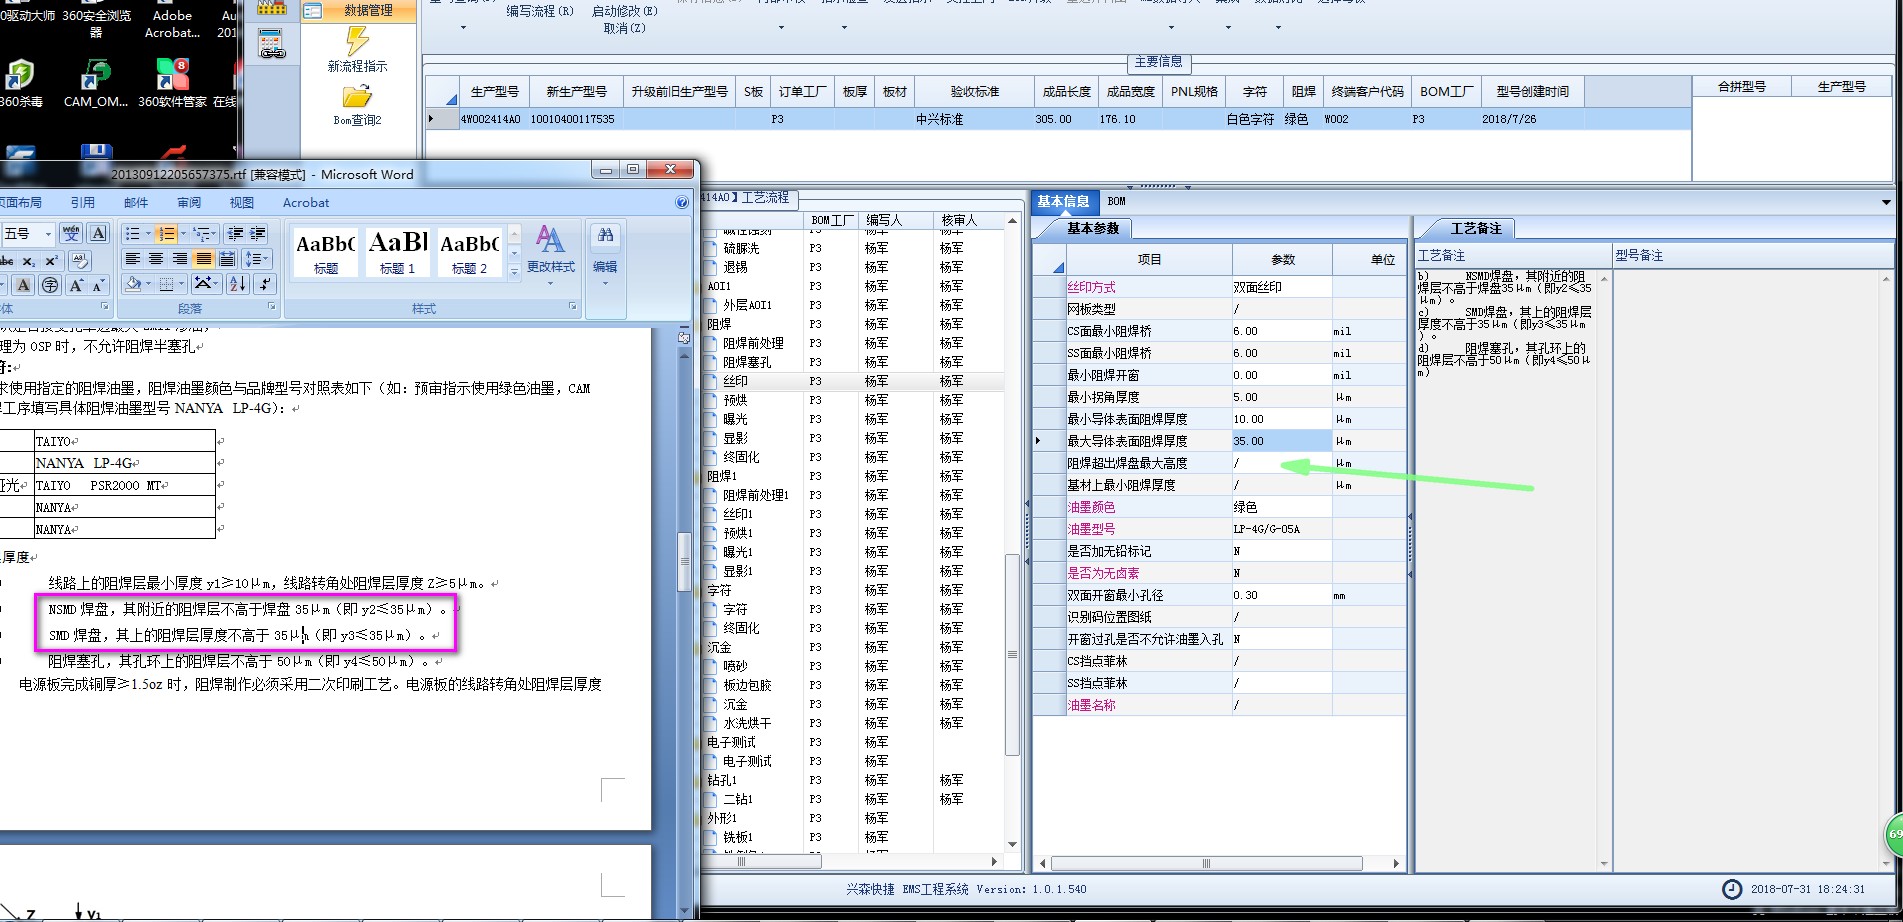Click 编写流程(R) toolbar button

540,11
